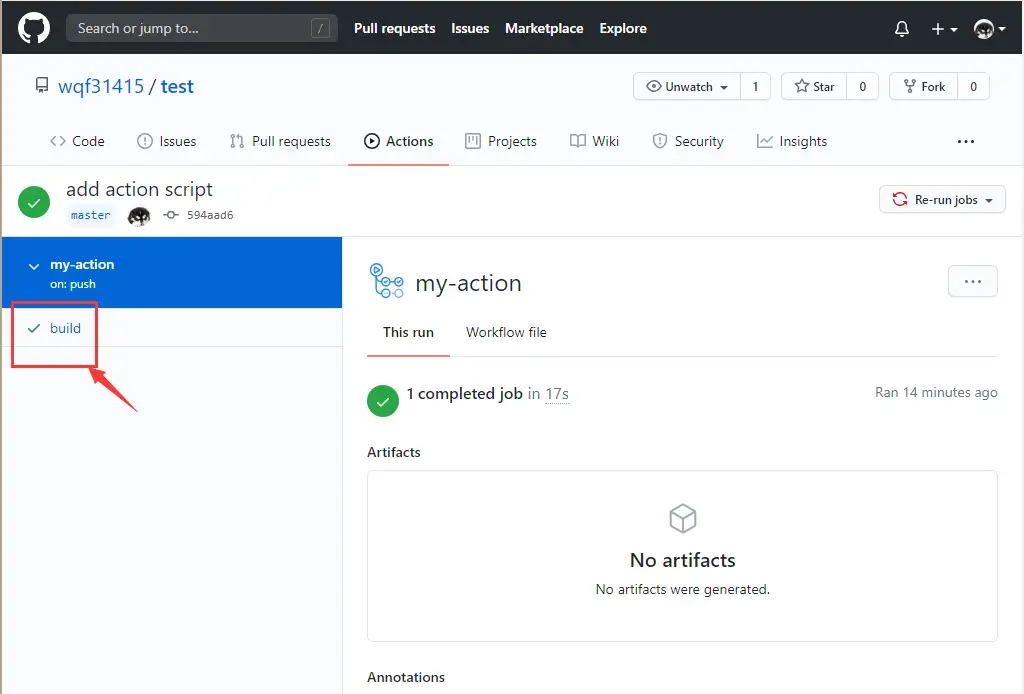The width and height of the screenshot is (1024, 694).
Task: Click the green check beside build job
Action: point(34,328)
